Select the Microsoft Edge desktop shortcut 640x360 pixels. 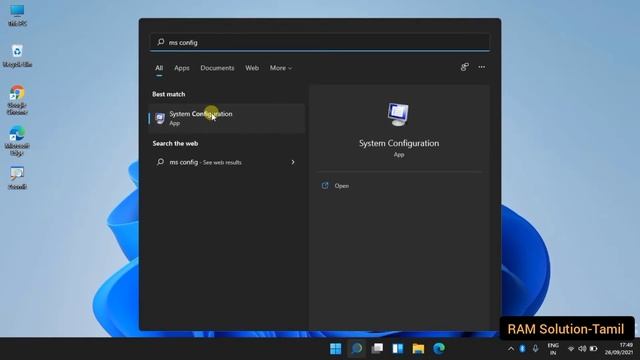(17, 141)
